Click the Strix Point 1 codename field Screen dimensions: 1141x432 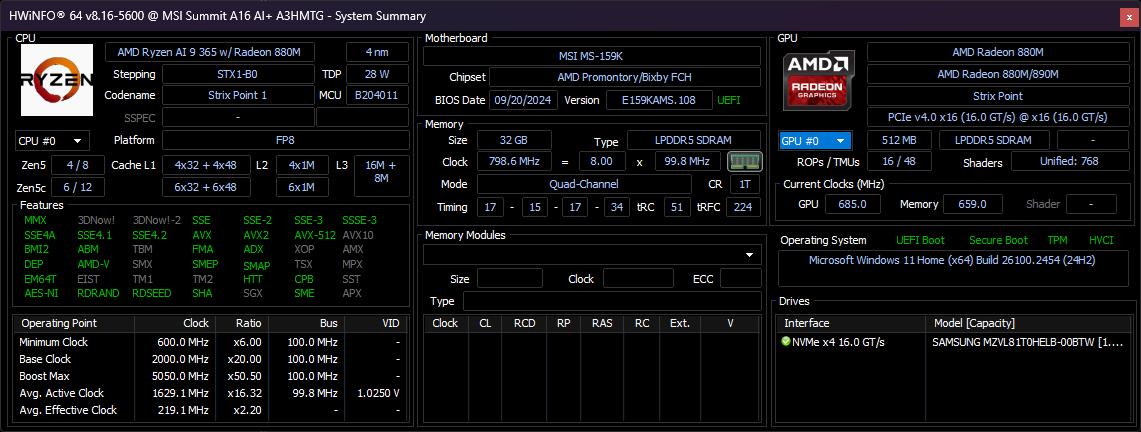coord(238,95)
